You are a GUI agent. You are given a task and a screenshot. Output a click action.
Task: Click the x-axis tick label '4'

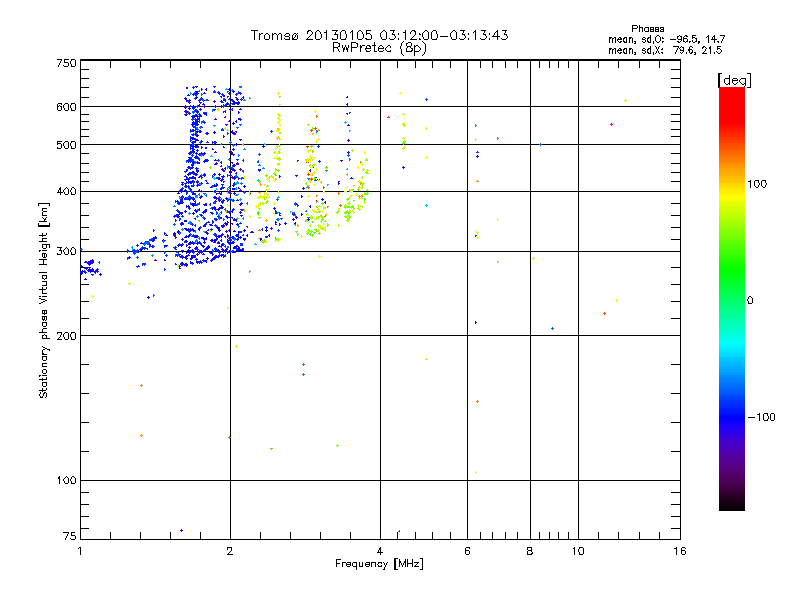[x=380, y=551]
